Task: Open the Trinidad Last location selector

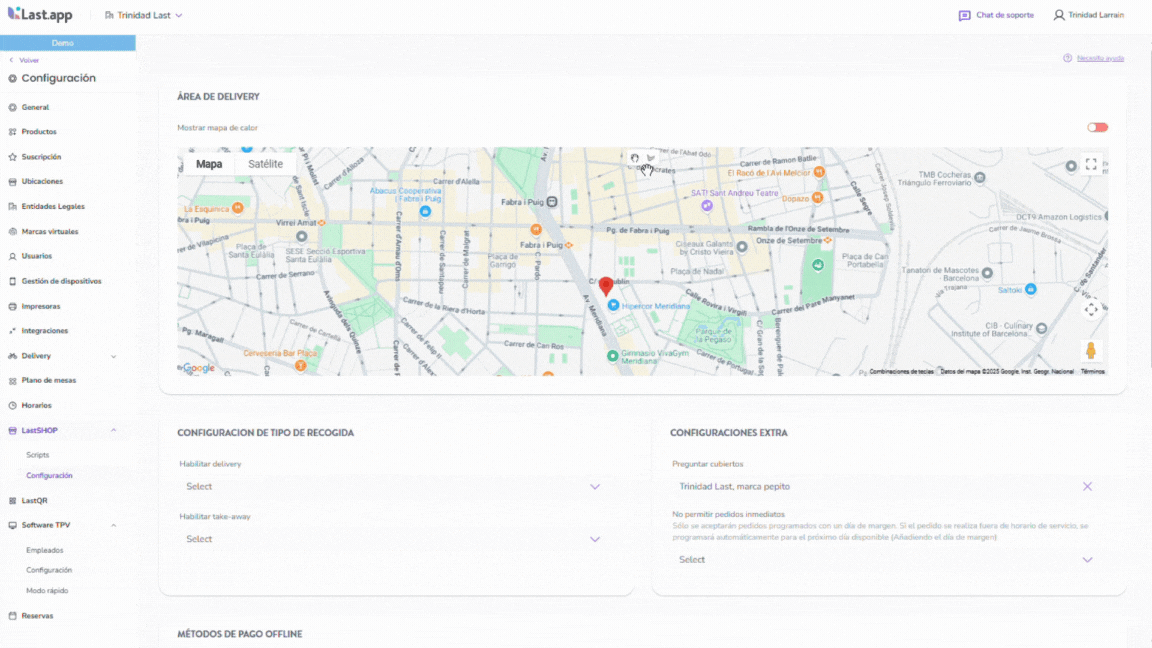Action: 143,16
